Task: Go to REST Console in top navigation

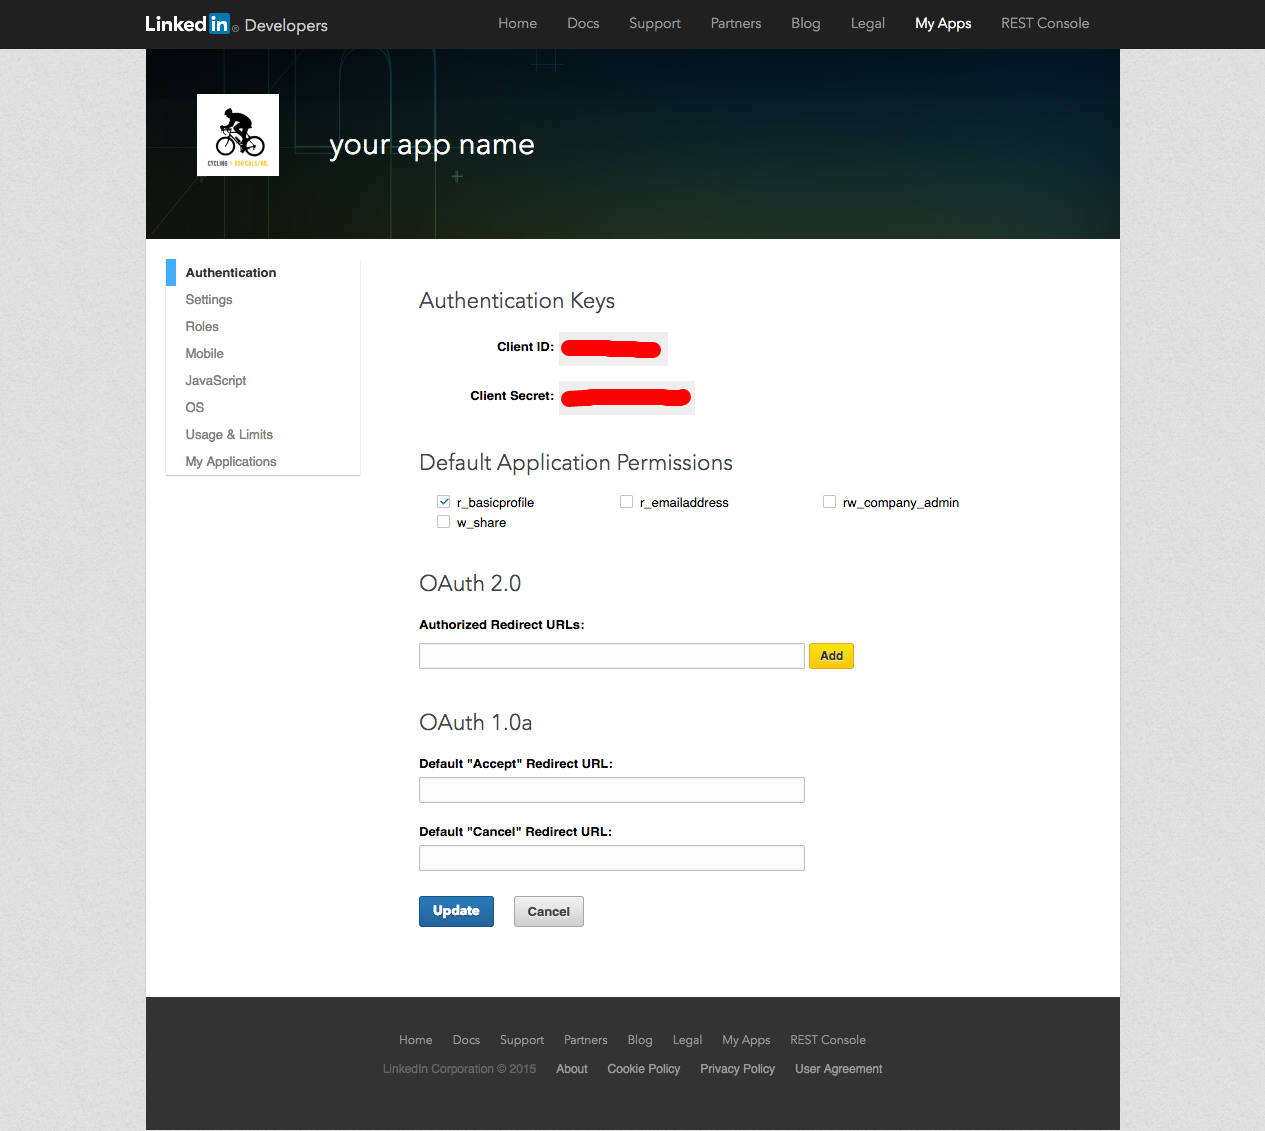Action: tap(1044, 23)
